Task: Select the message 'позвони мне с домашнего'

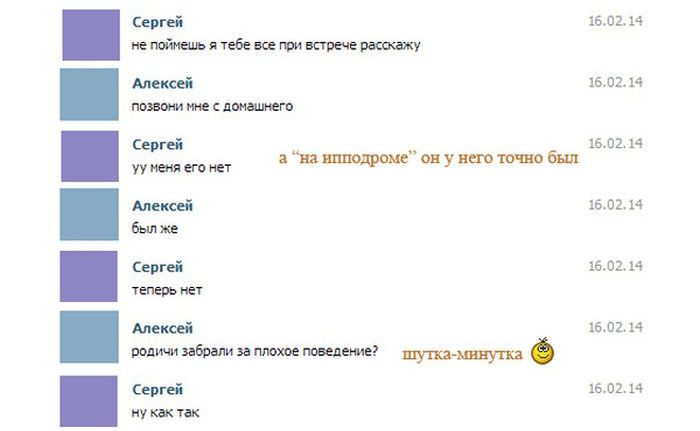Action: (x=212, y=106)
